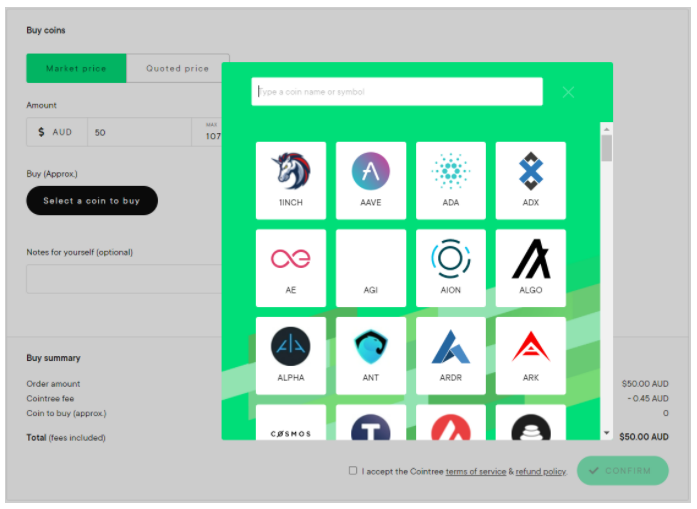This screenshot has width=697, height=509.
Task: Select the coin with blue T logo
Action: [371, 422]
